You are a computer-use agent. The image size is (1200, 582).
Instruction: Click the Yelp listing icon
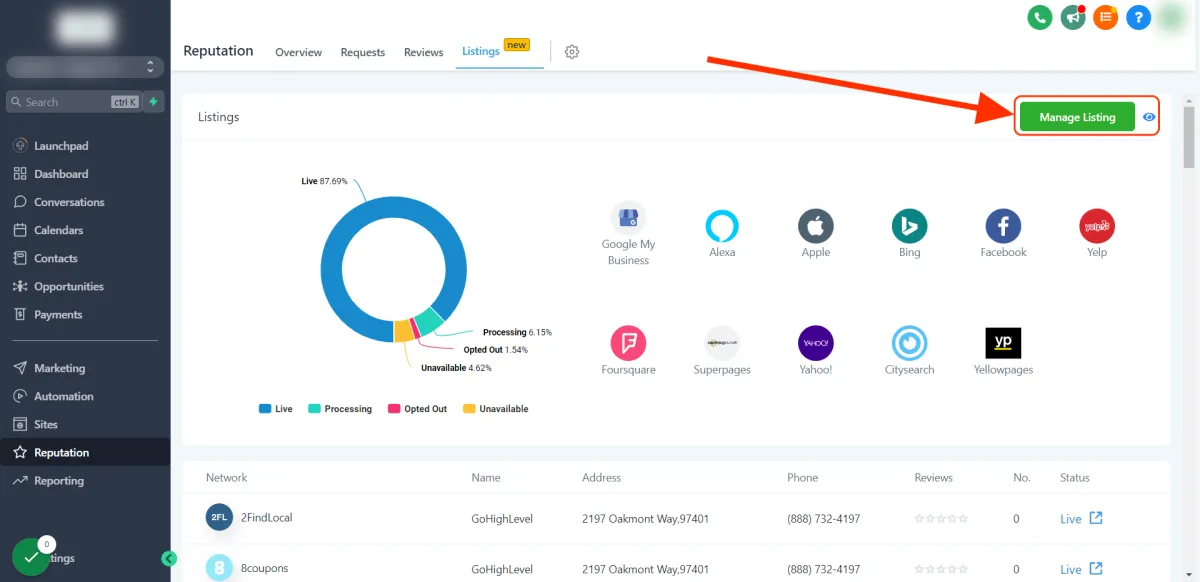click(1097, 226)
